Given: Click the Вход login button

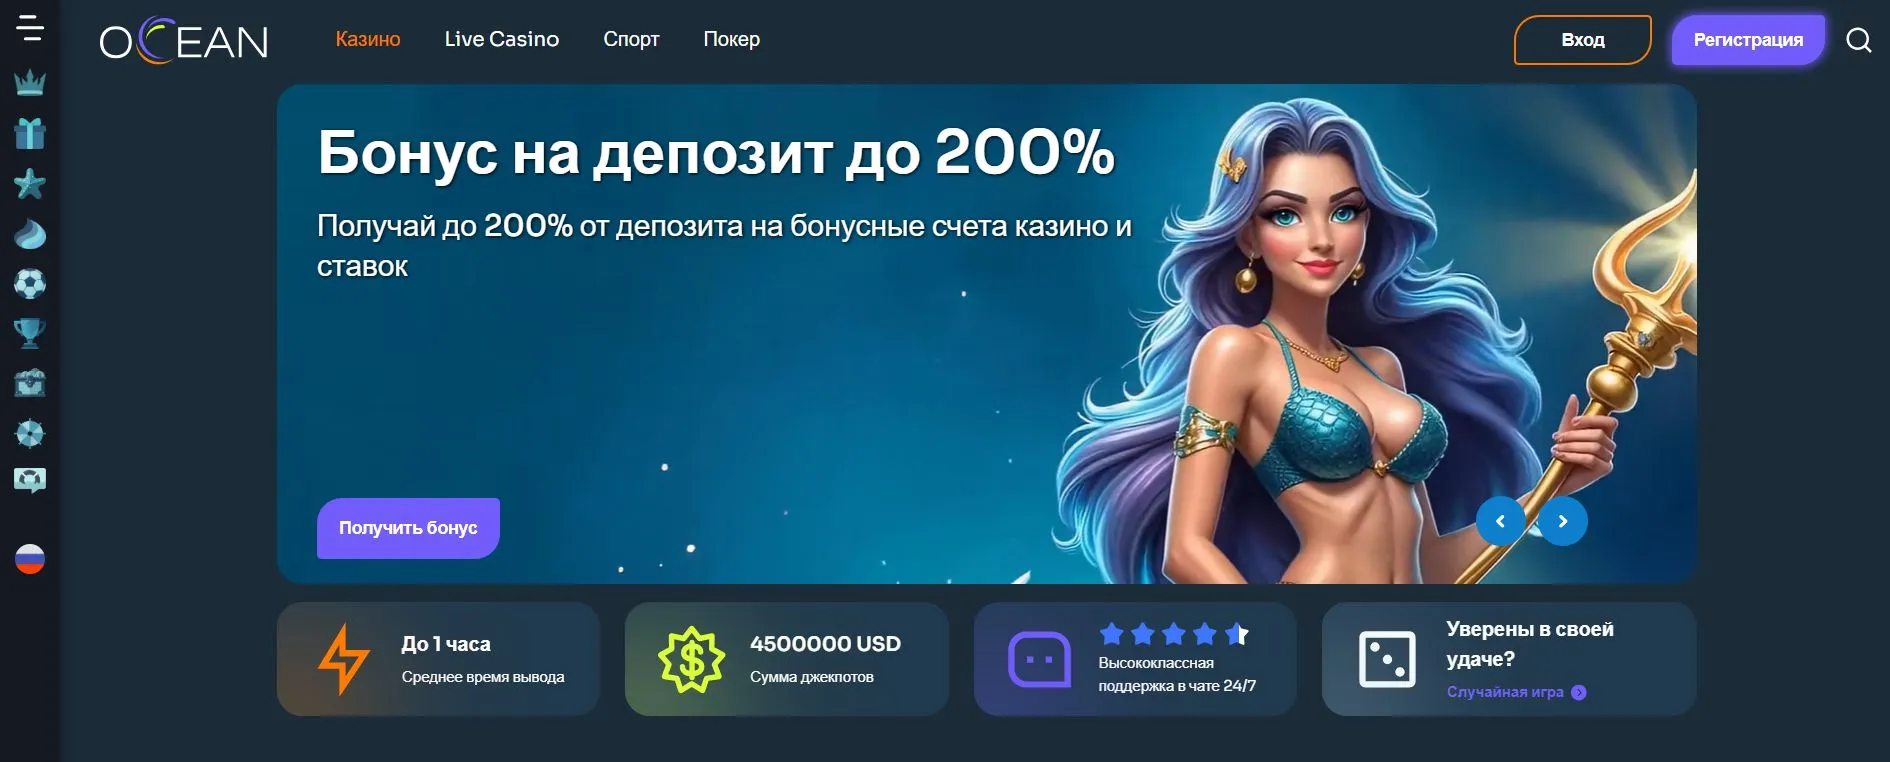Looking at the screenshot, I should [1583, 40].
